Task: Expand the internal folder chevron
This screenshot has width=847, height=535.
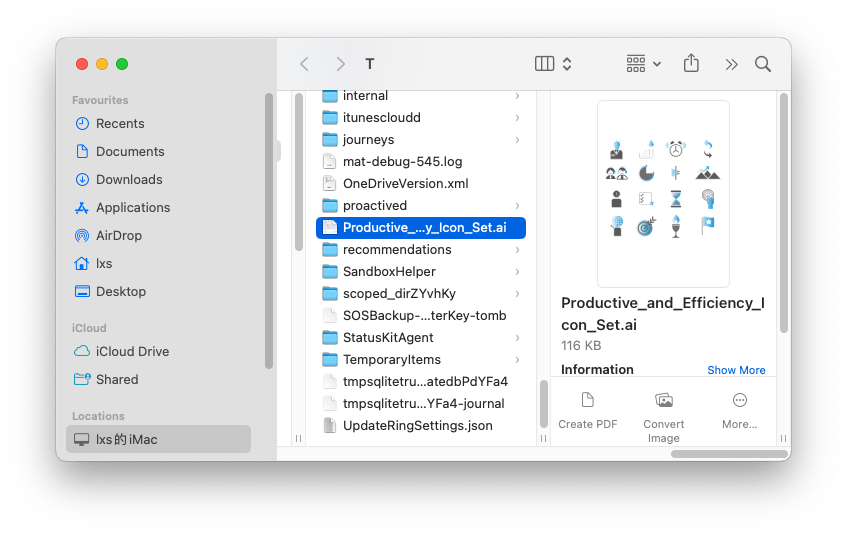Action: click(517, 96)
